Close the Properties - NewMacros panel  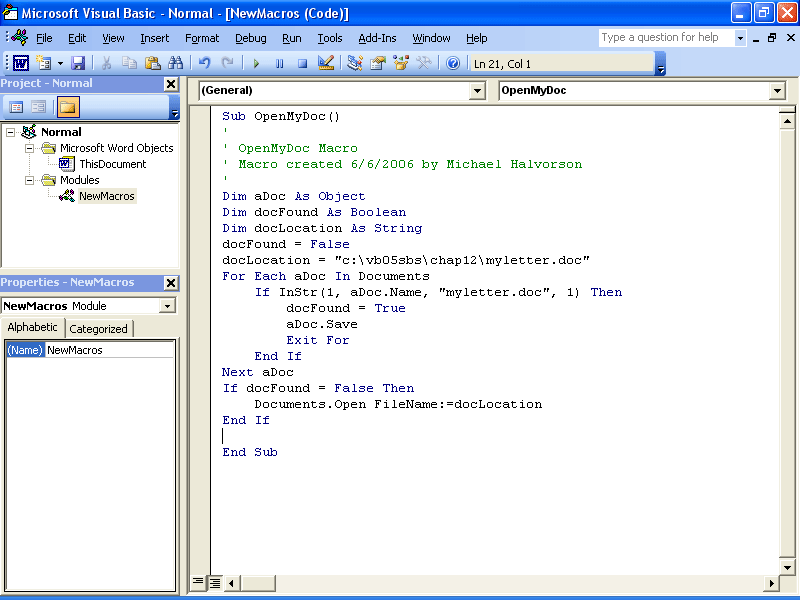170,283
